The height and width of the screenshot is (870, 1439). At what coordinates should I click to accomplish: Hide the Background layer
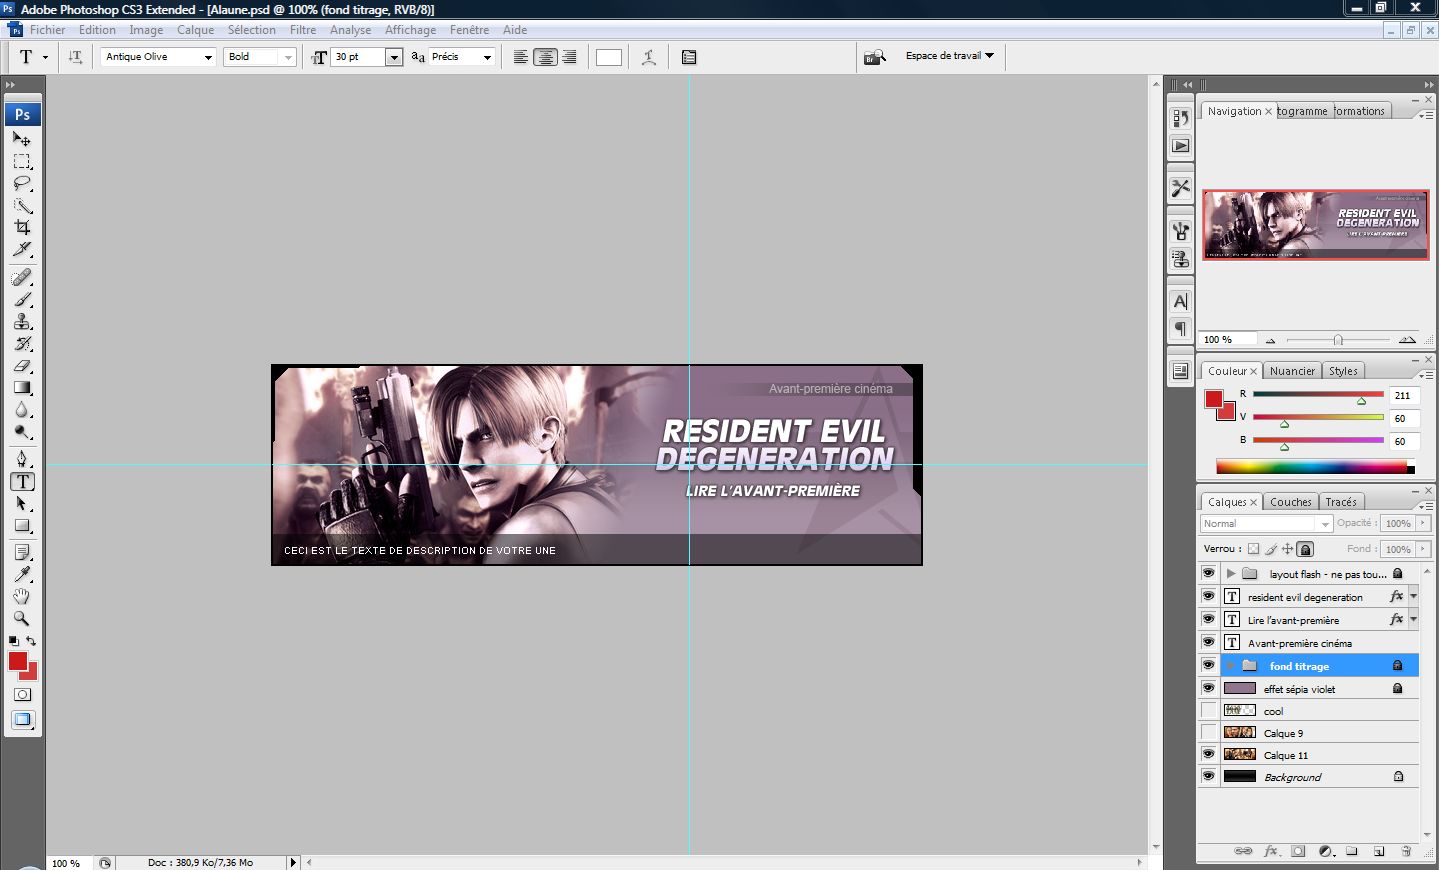tap(1208, 776)
